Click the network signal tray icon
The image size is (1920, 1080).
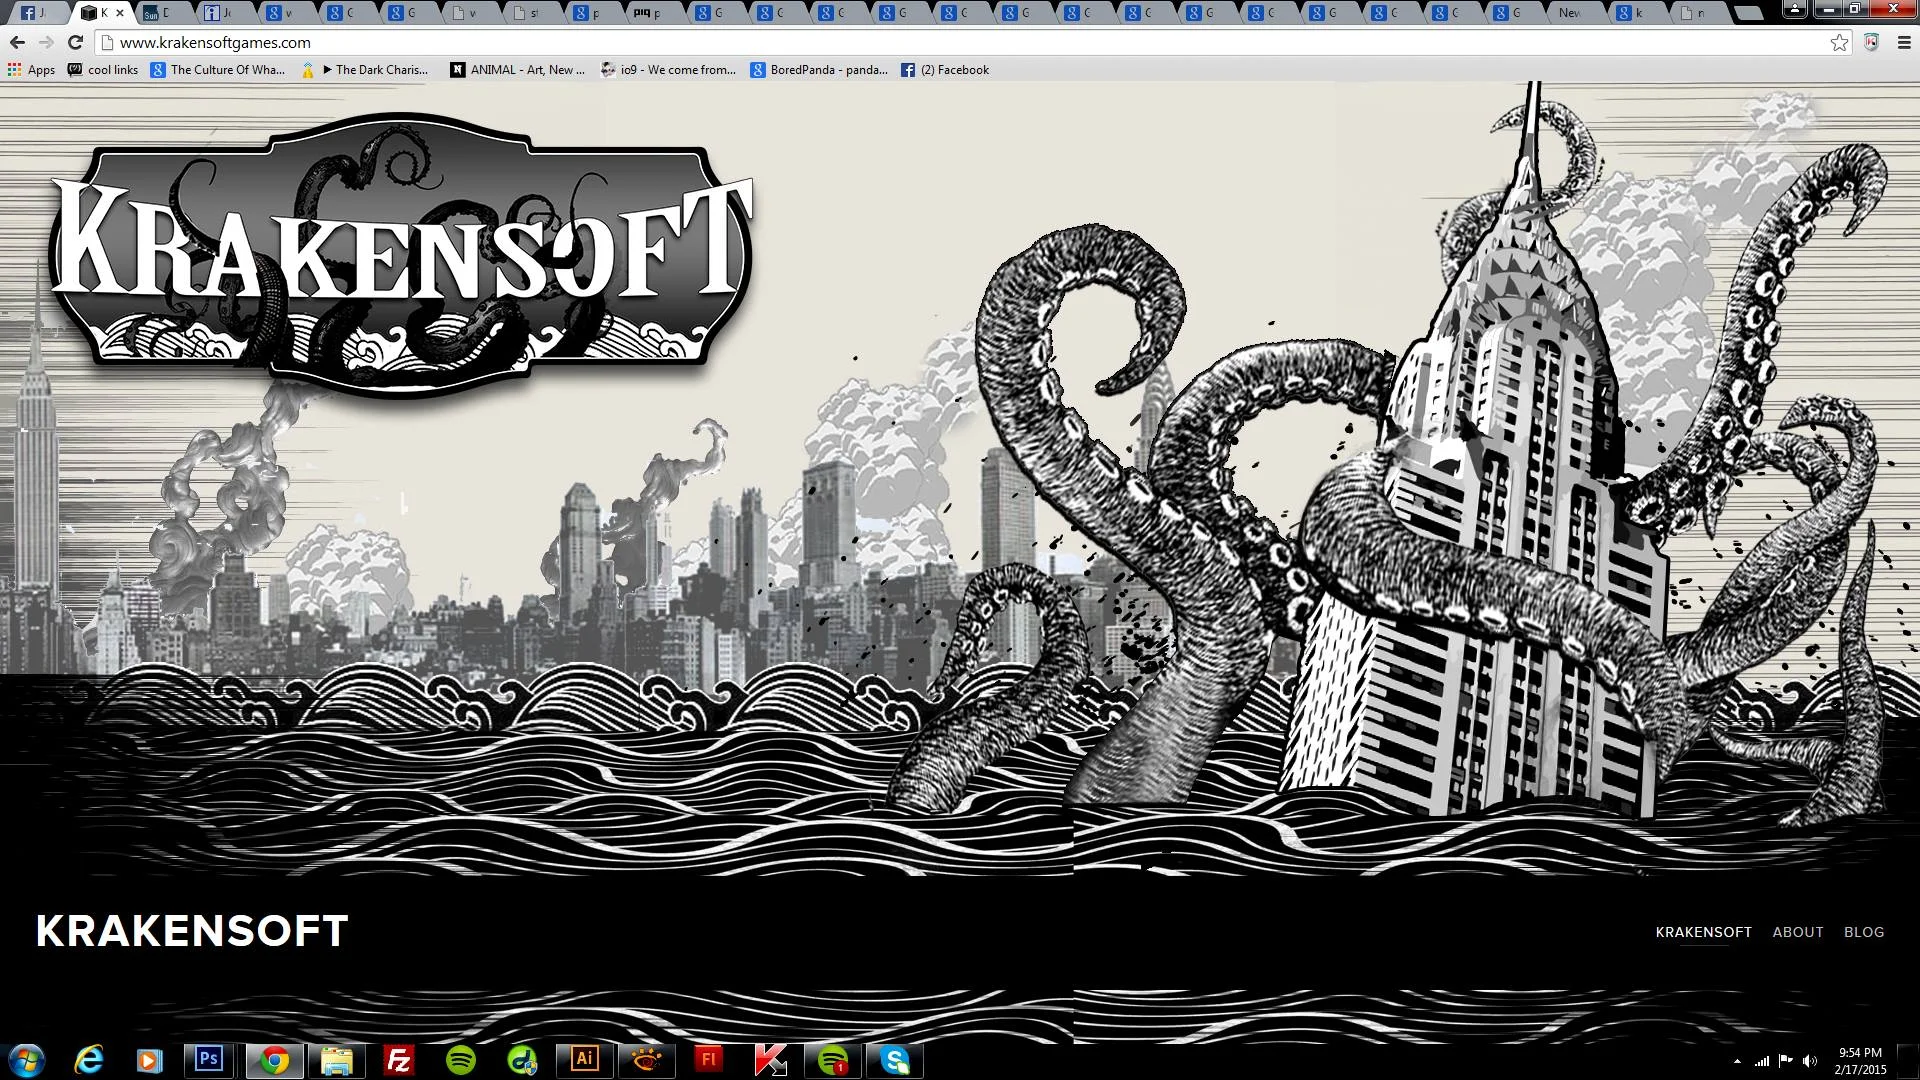pos(1761,1061)
